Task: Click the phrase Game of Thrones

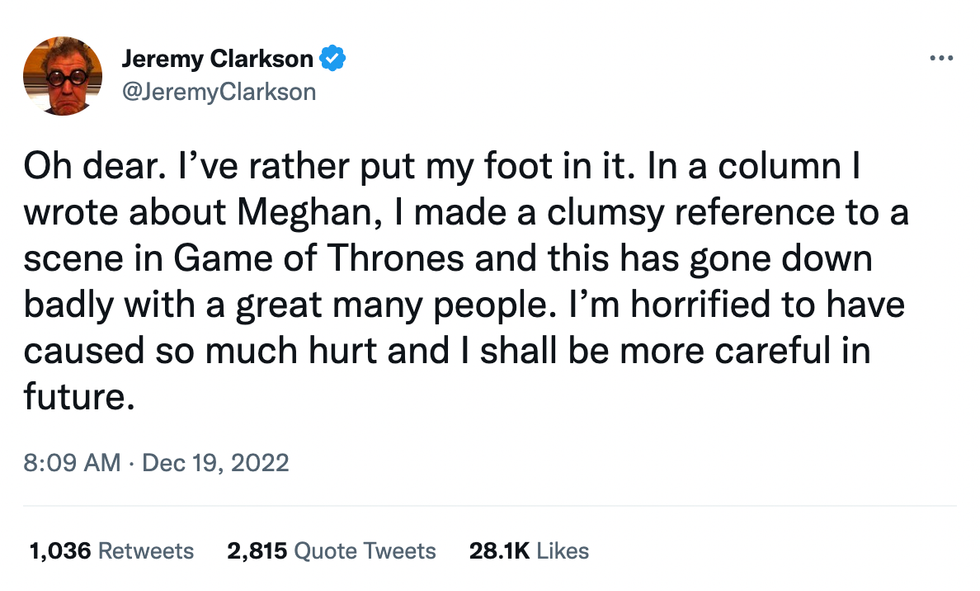Action: point(320,259)
